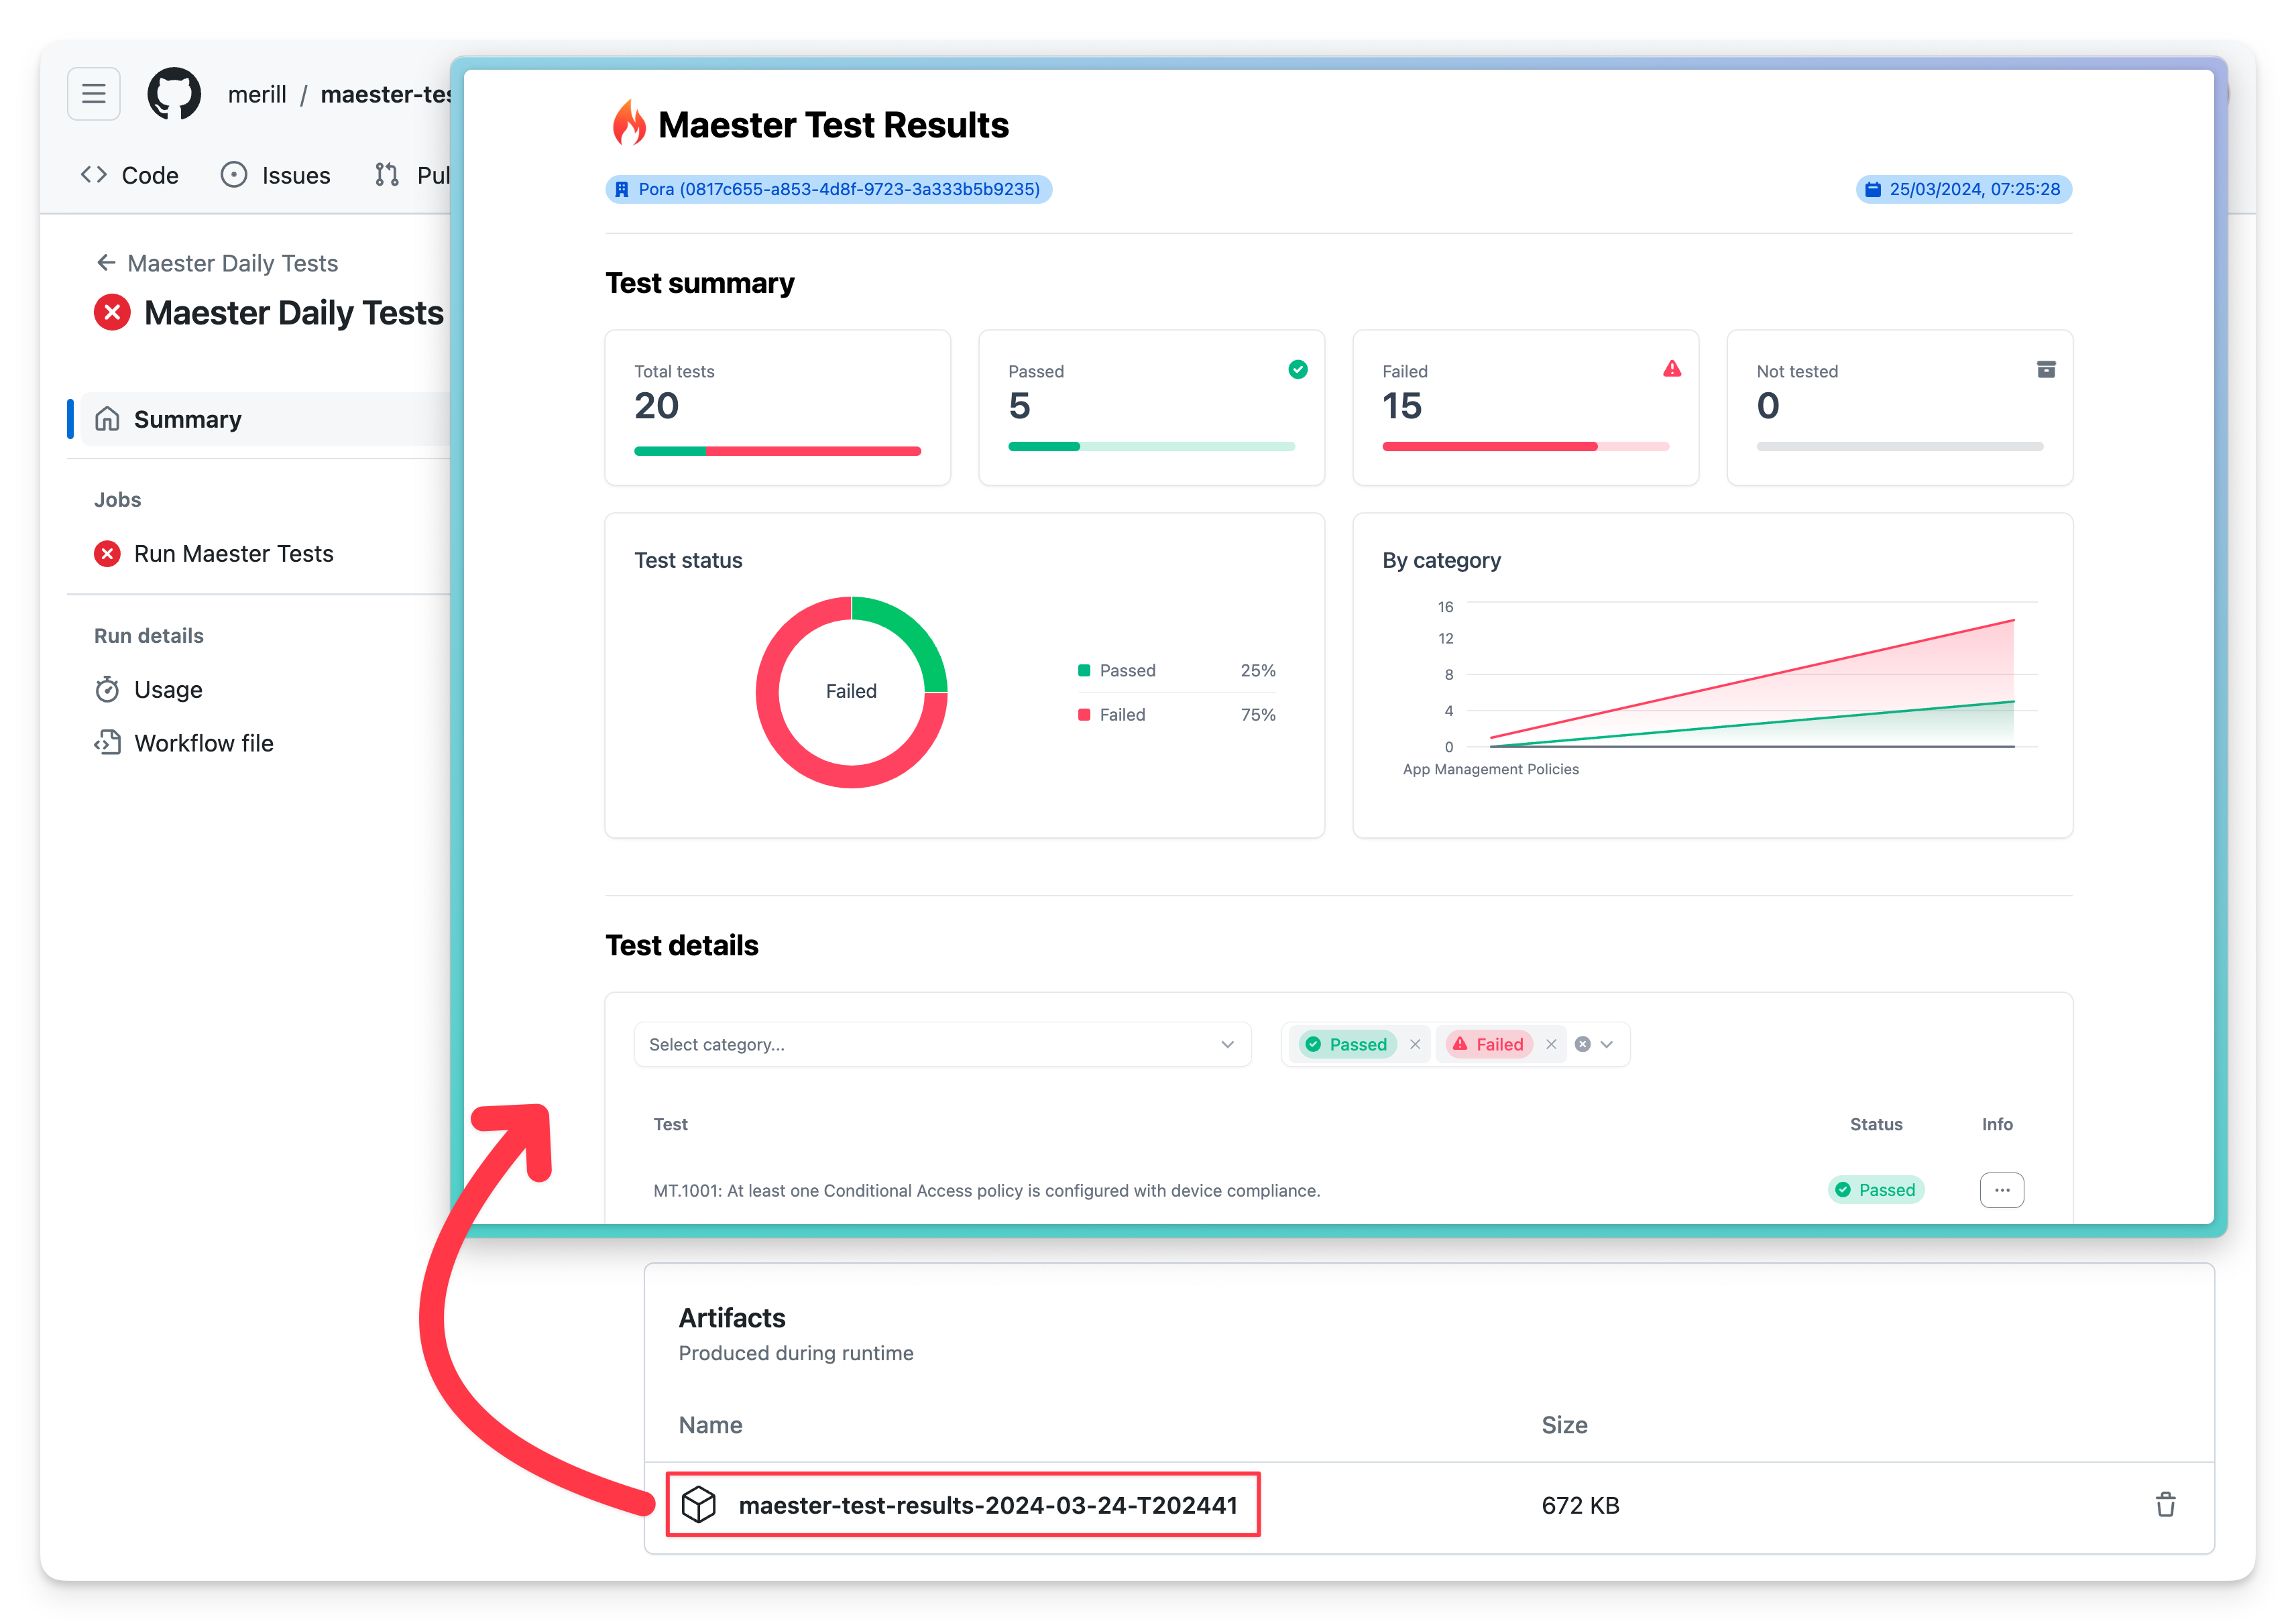Open info menu for test MT.1001
This screenshot has width=2296, height=1621.
pos(2001,1190)
